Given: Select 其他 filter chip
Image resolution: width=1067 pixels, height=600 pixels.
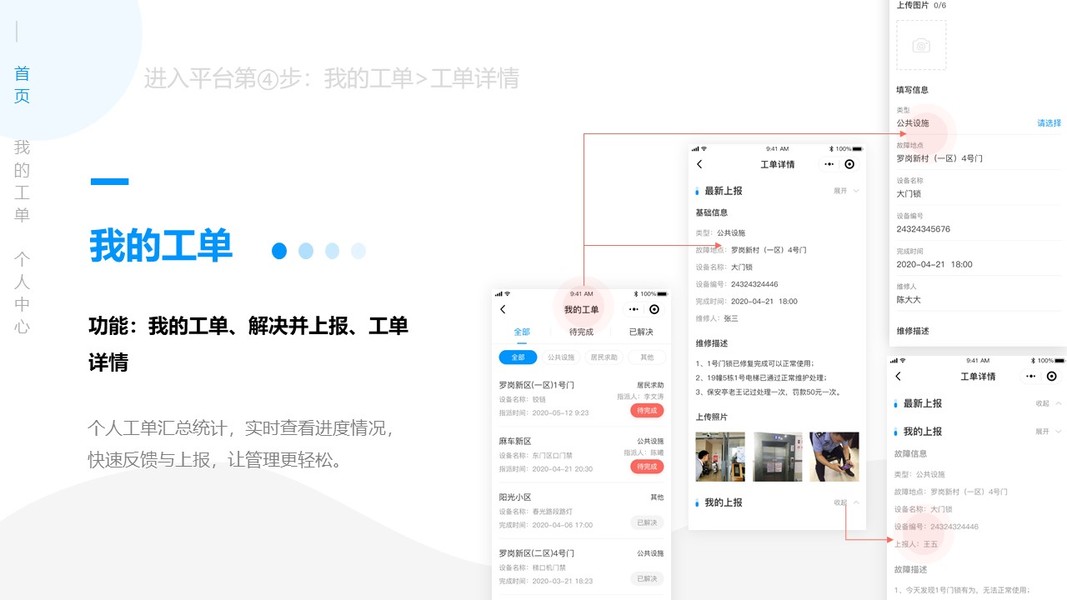Looking at the screenshot, I should [646, 357].
